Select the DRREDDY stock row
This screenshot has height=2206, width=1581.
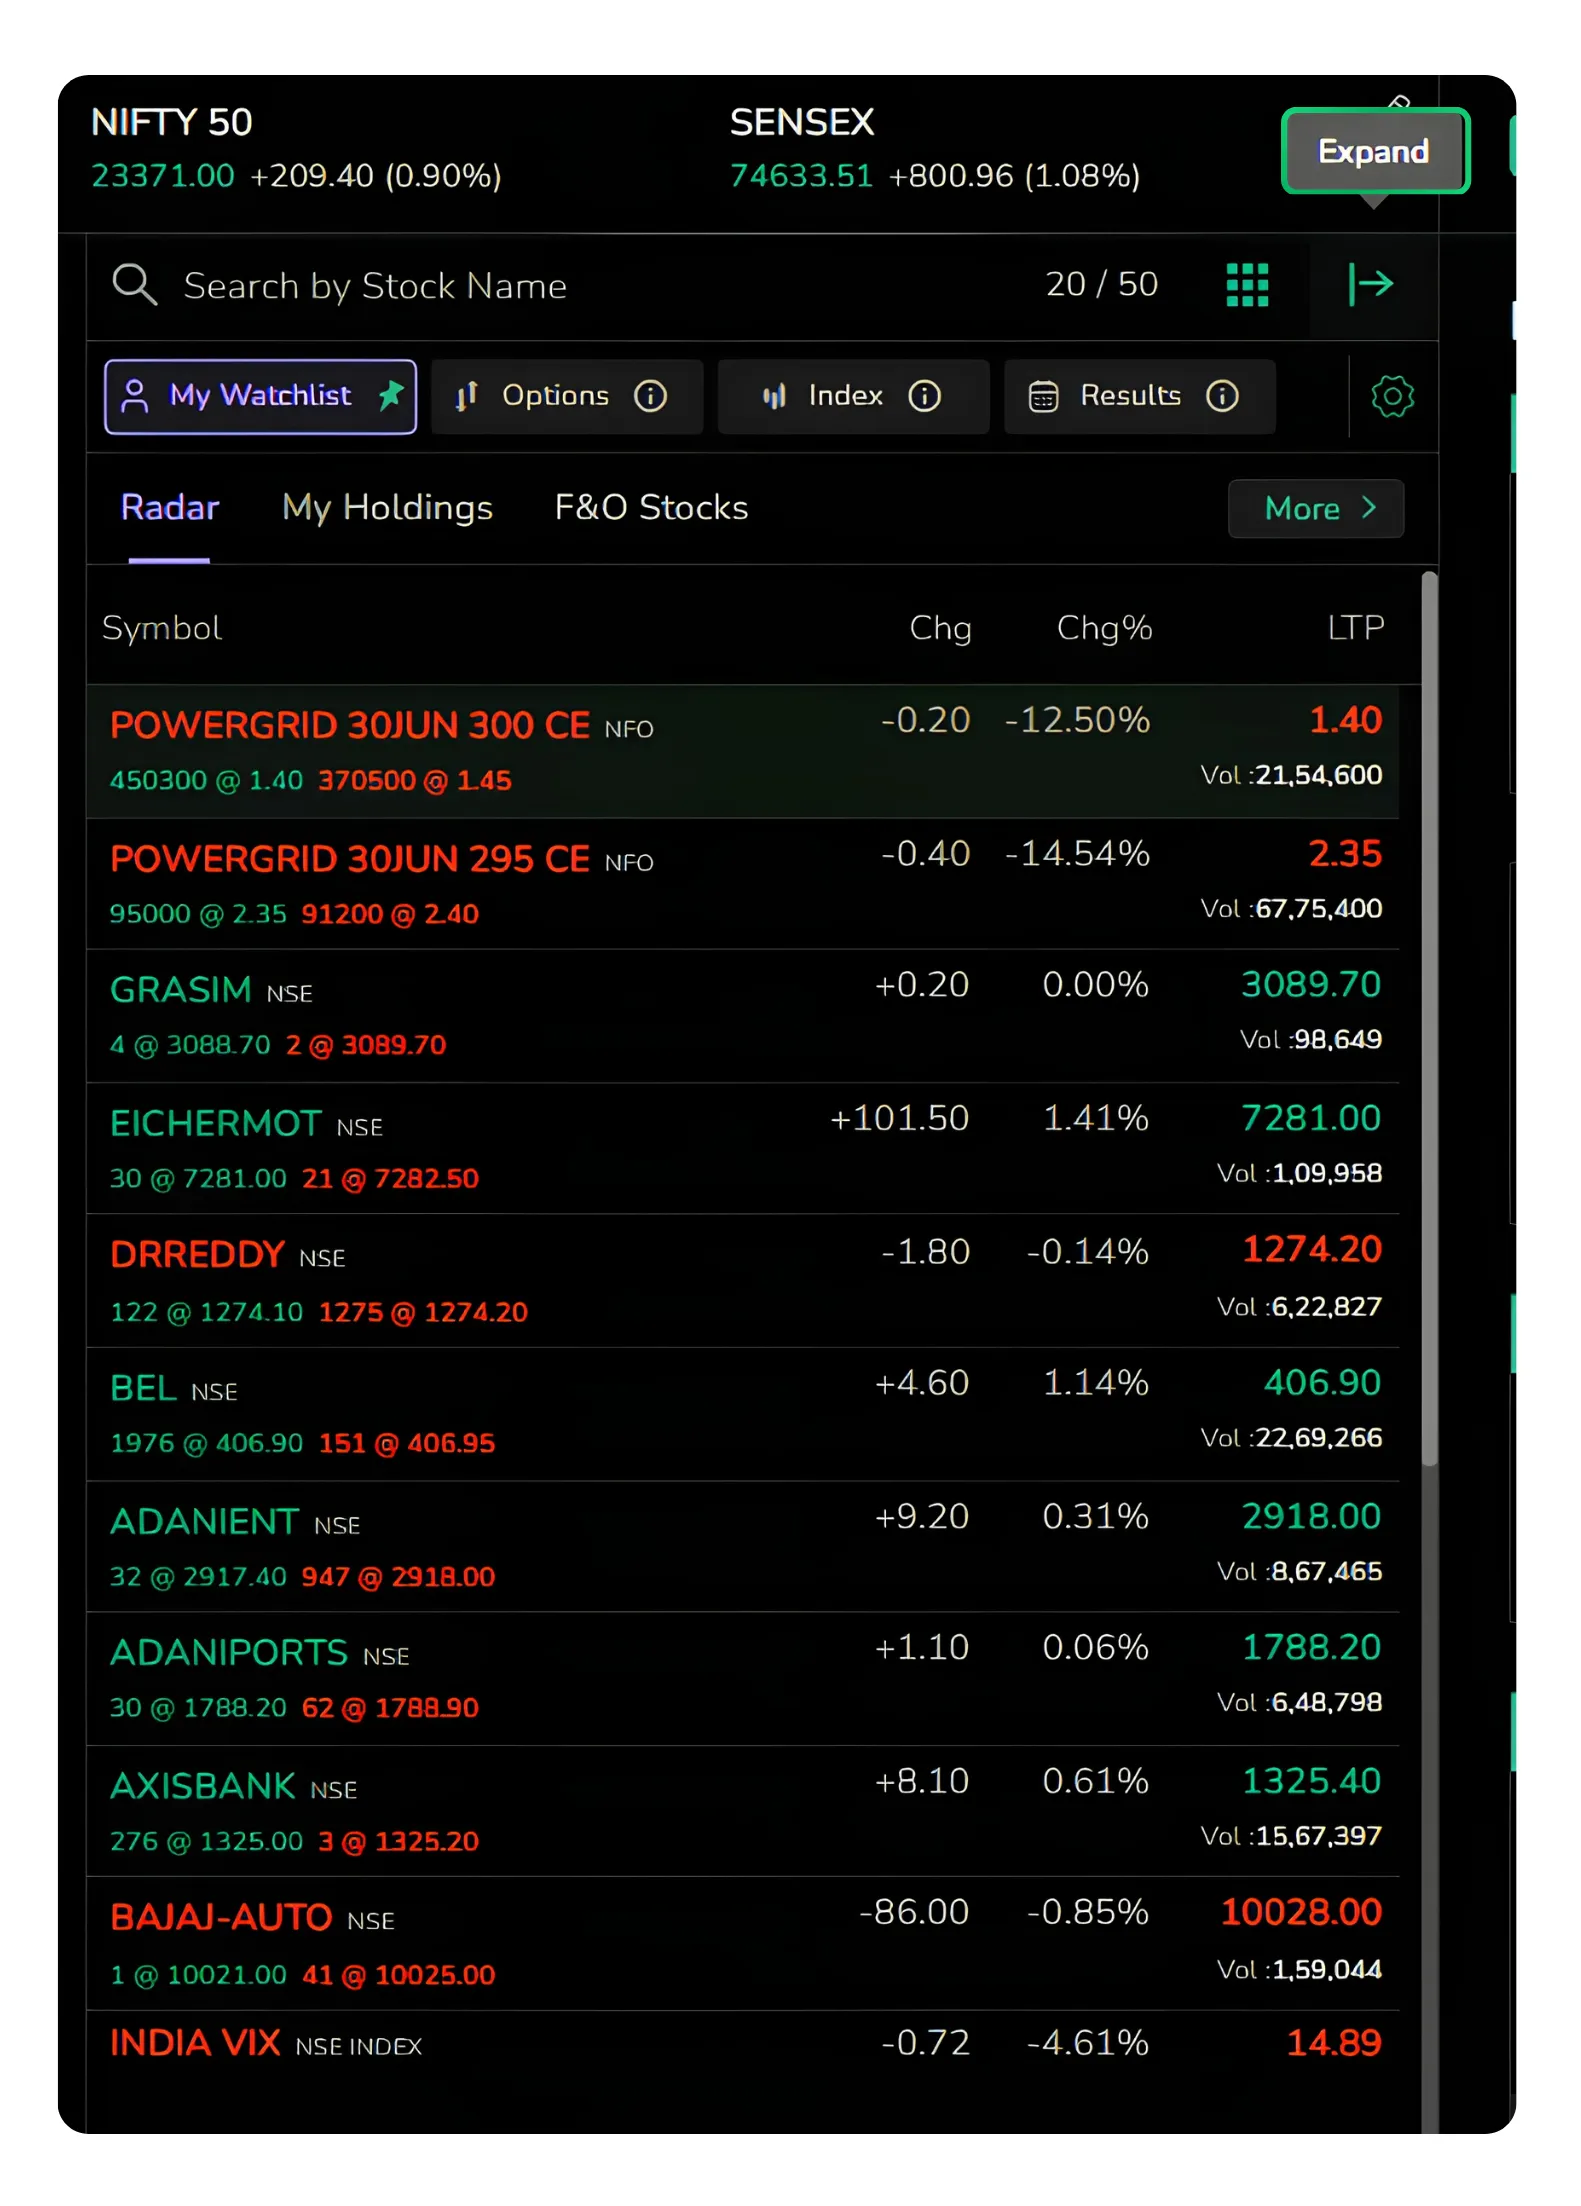(743, 1281)
